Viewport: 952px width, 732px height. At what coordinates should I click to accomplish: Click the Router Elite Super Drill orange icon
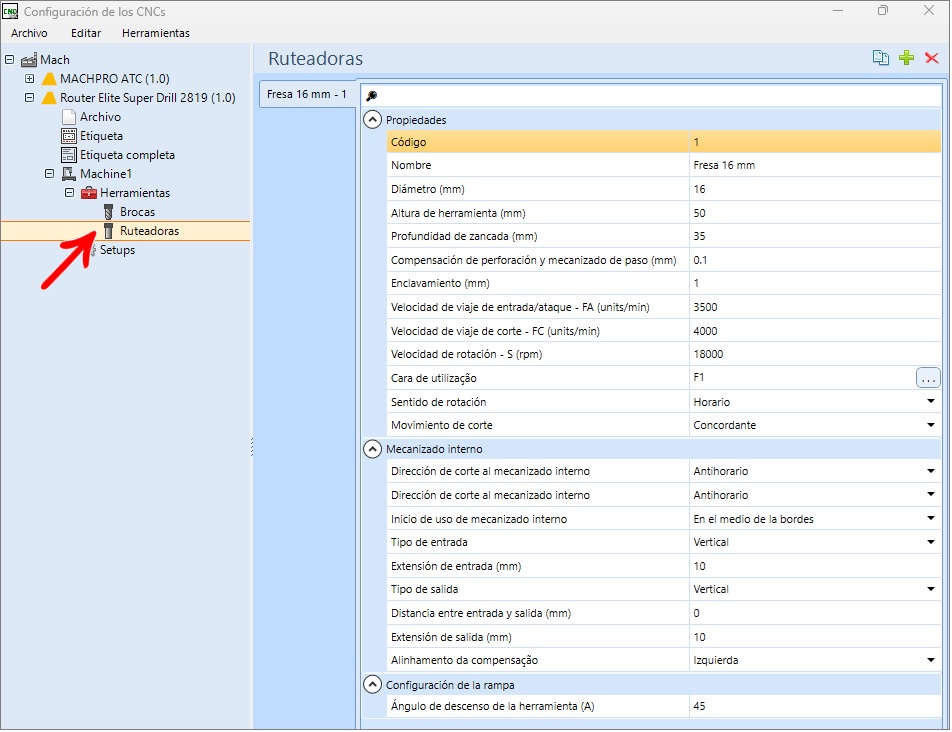click(49, 98)
